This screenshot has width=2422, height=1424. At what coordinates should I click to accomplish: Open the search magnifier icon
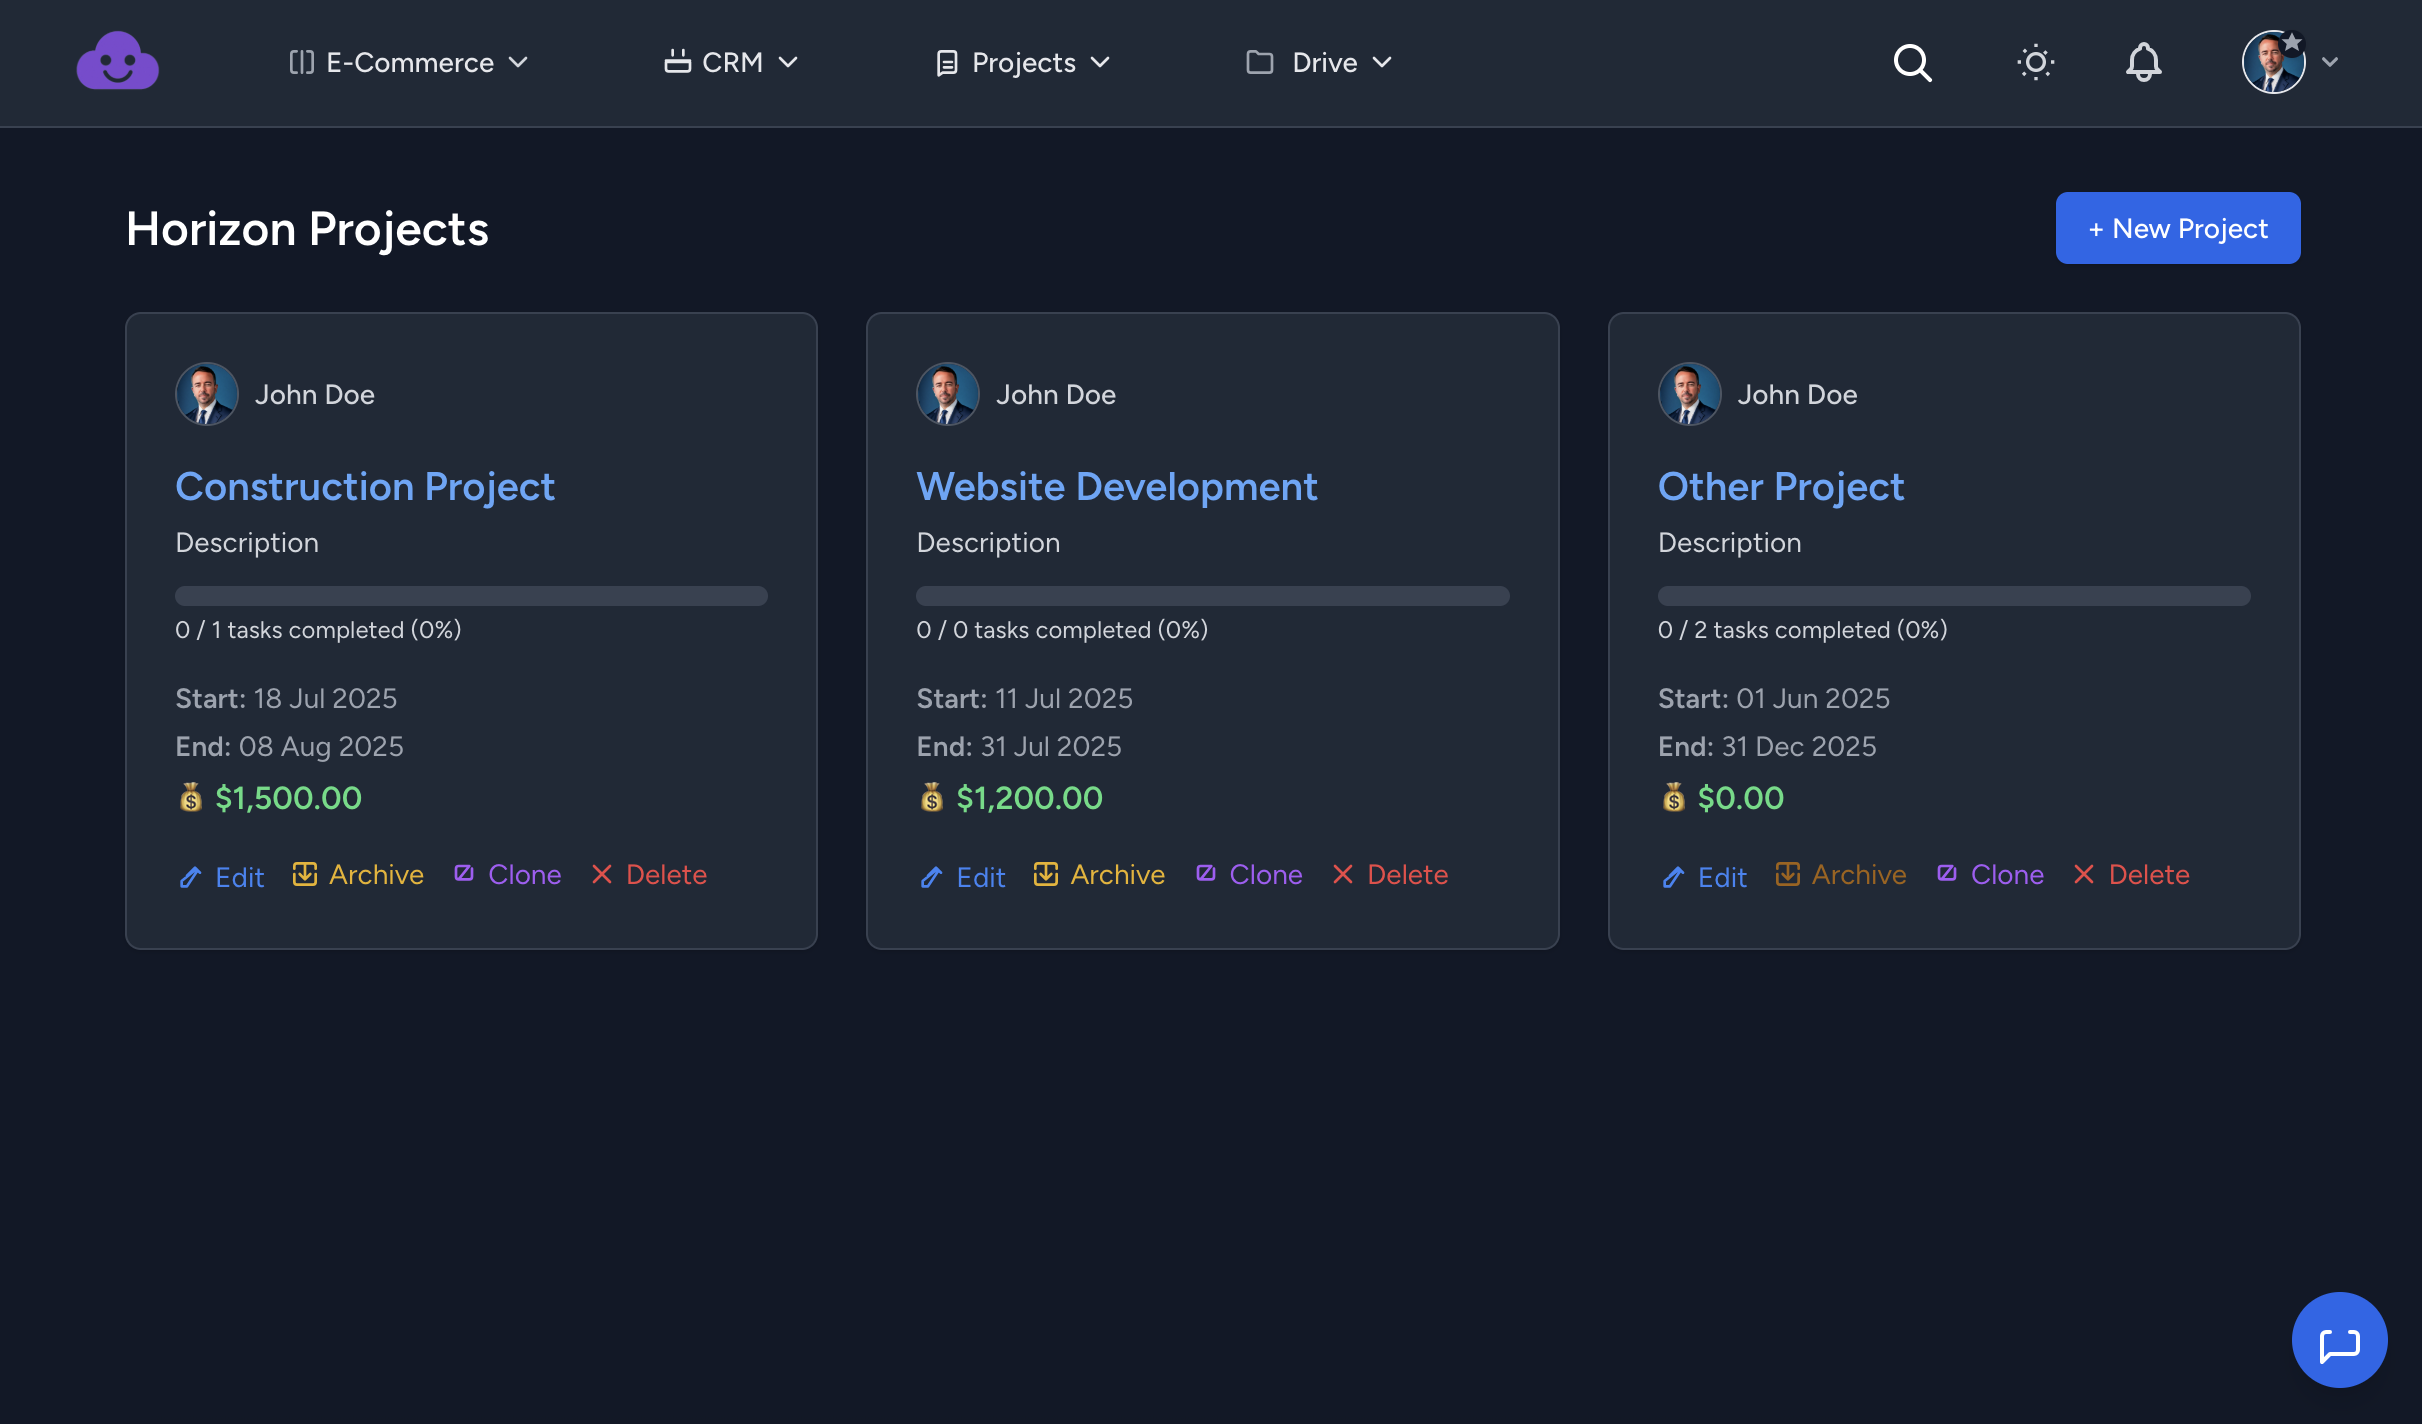point(1912,62)
